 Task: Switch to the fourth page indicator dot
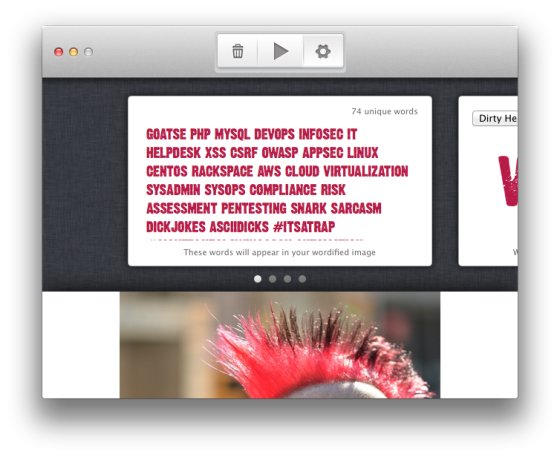[x=302, y=279]
